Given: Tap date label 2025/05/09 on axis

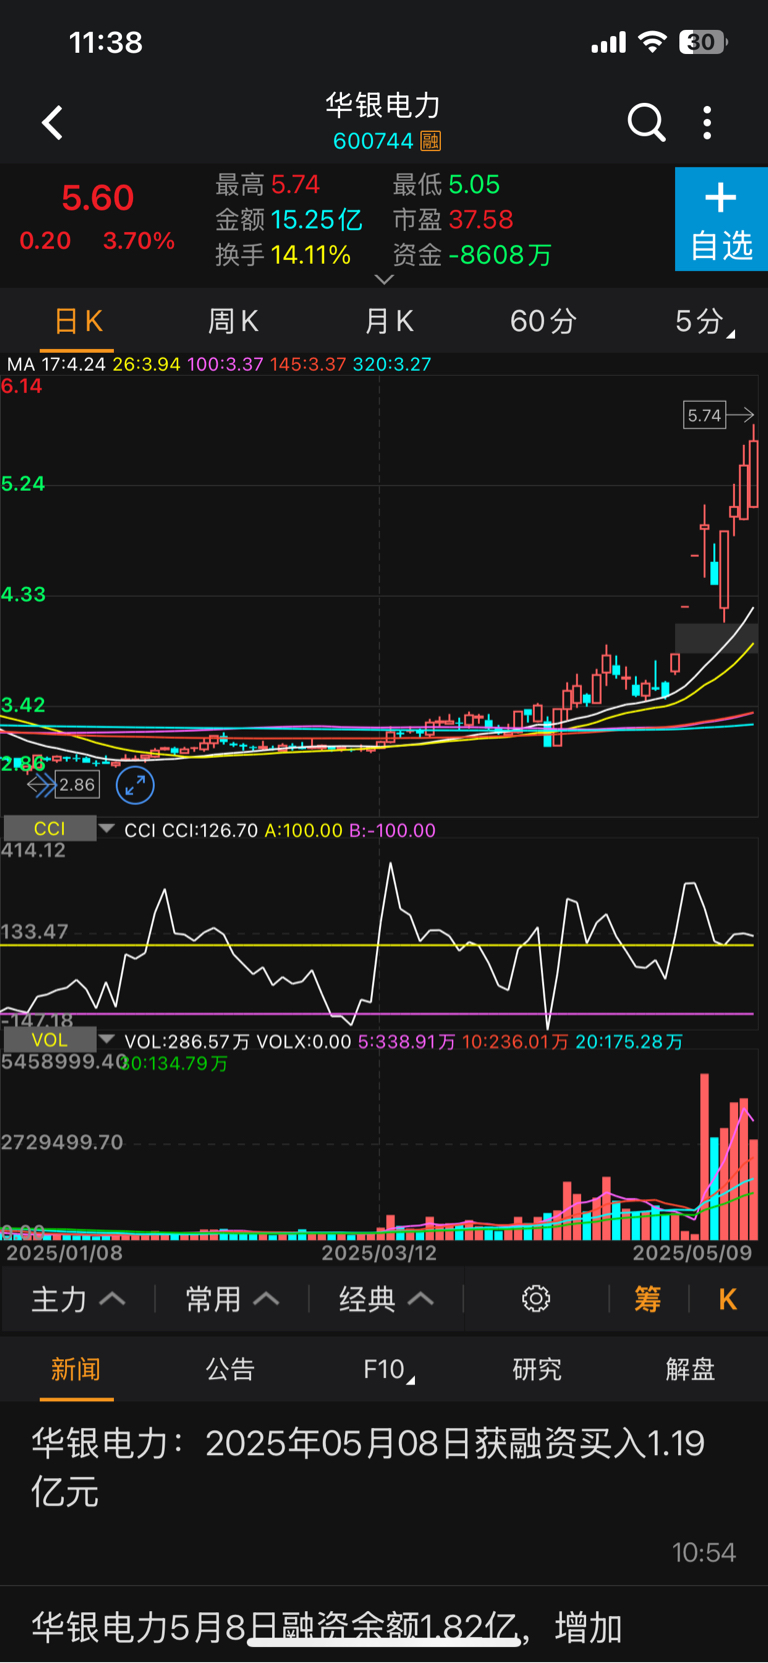Looking at the screenshot, I should 692,1252.
